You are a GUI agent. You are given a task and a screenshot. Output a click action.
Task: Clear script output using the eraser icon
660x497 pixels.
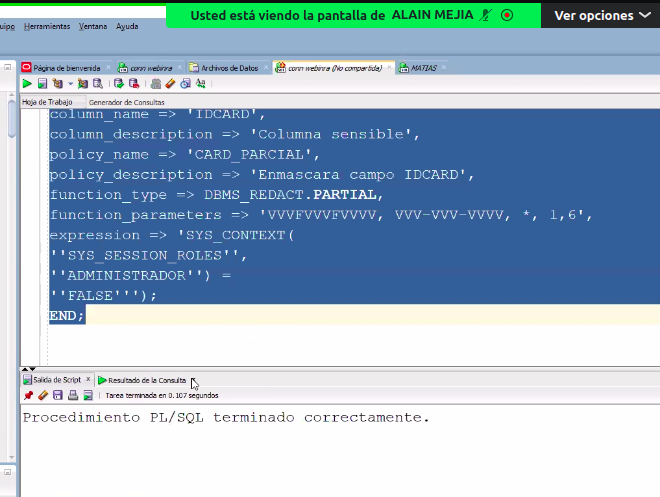coord(43,396)
